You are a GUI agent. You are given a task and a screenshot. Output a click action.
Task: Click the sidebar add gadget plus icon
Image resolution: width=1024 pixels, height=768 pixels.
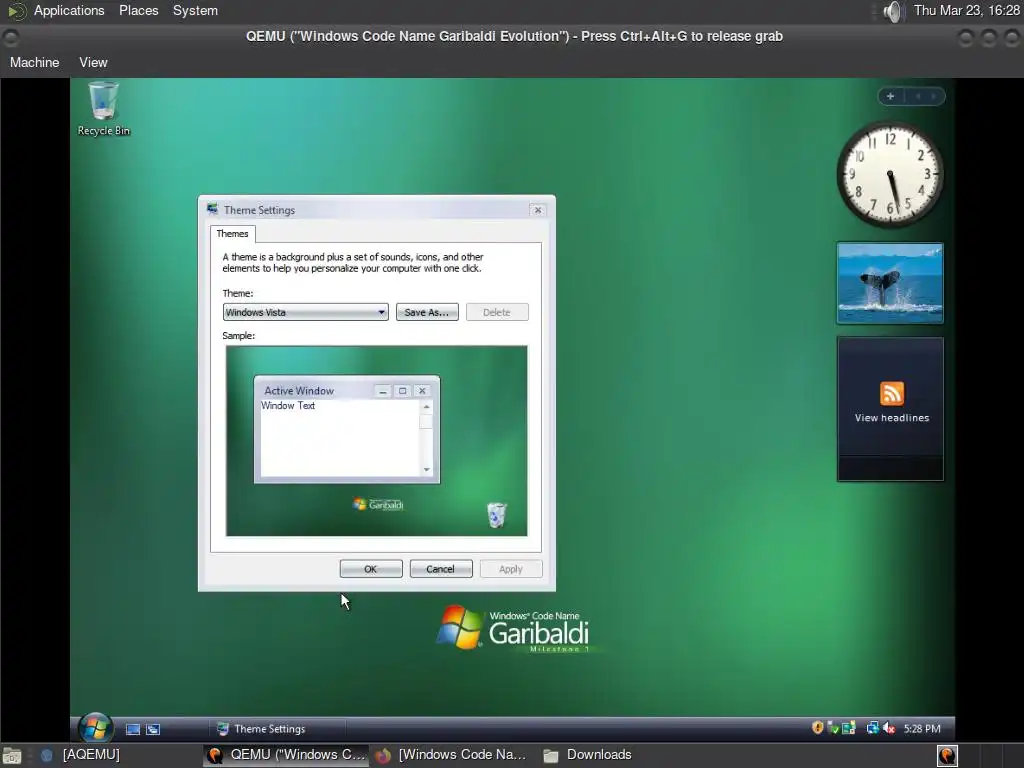click(x=889, y=96)
